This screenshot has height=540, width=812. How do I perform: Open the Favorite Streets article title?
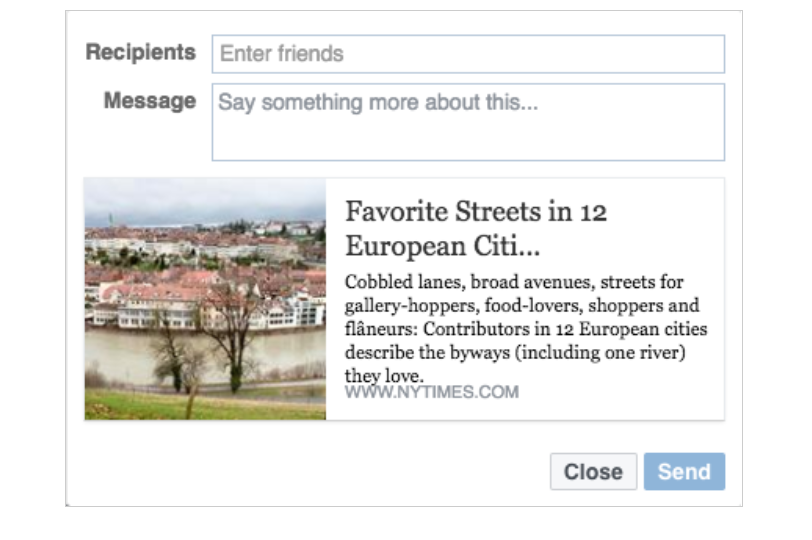point(475,213)
